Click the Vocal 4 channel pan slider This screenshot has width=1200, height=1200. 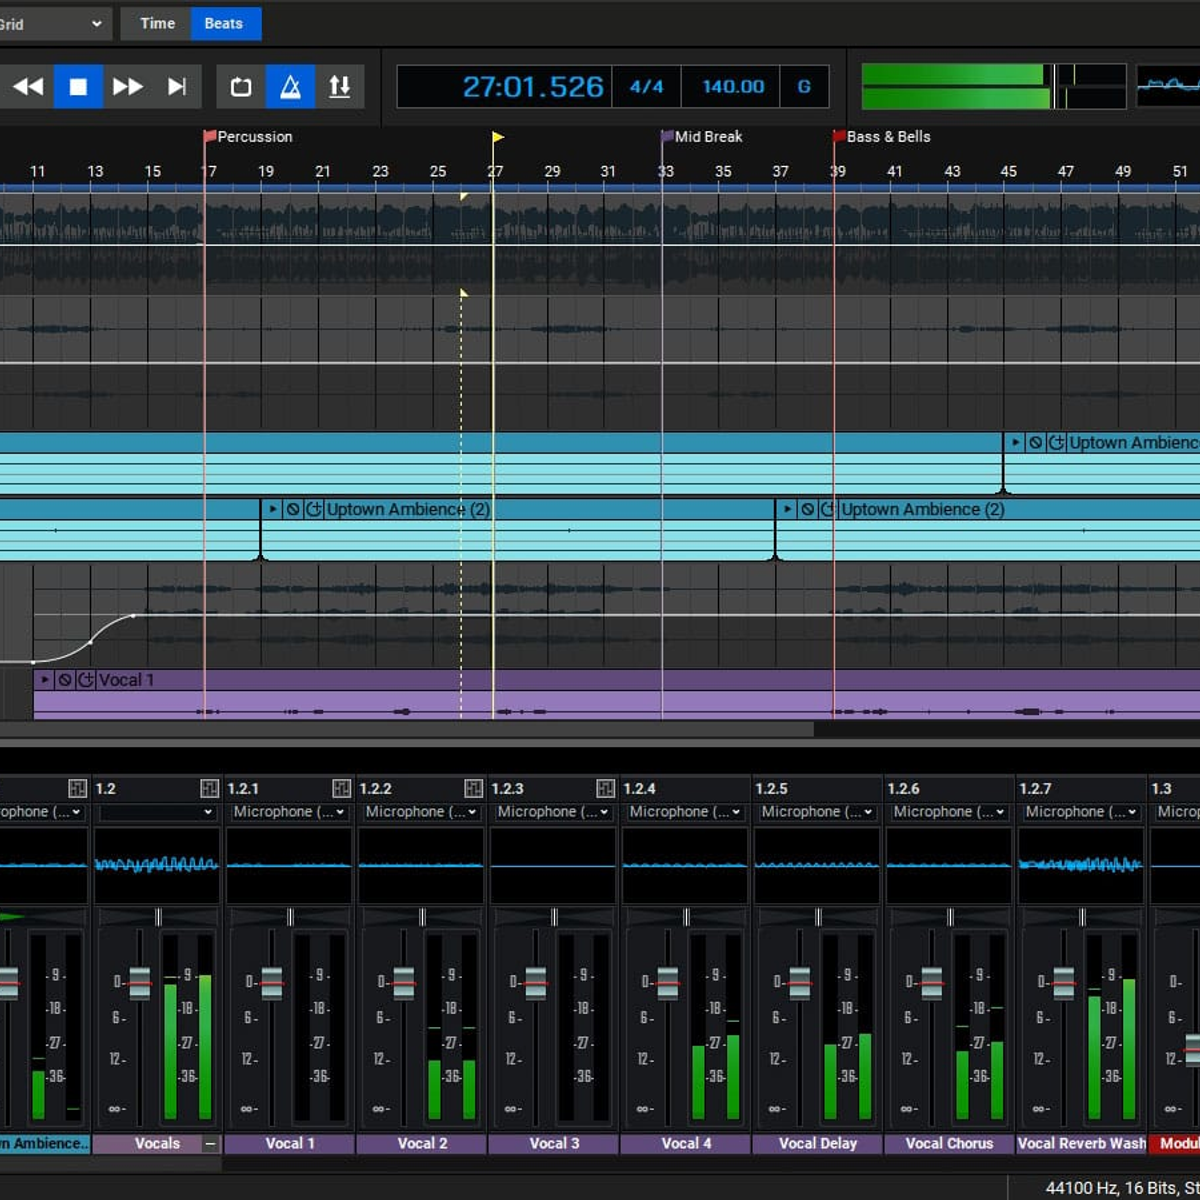pos(686,917)
